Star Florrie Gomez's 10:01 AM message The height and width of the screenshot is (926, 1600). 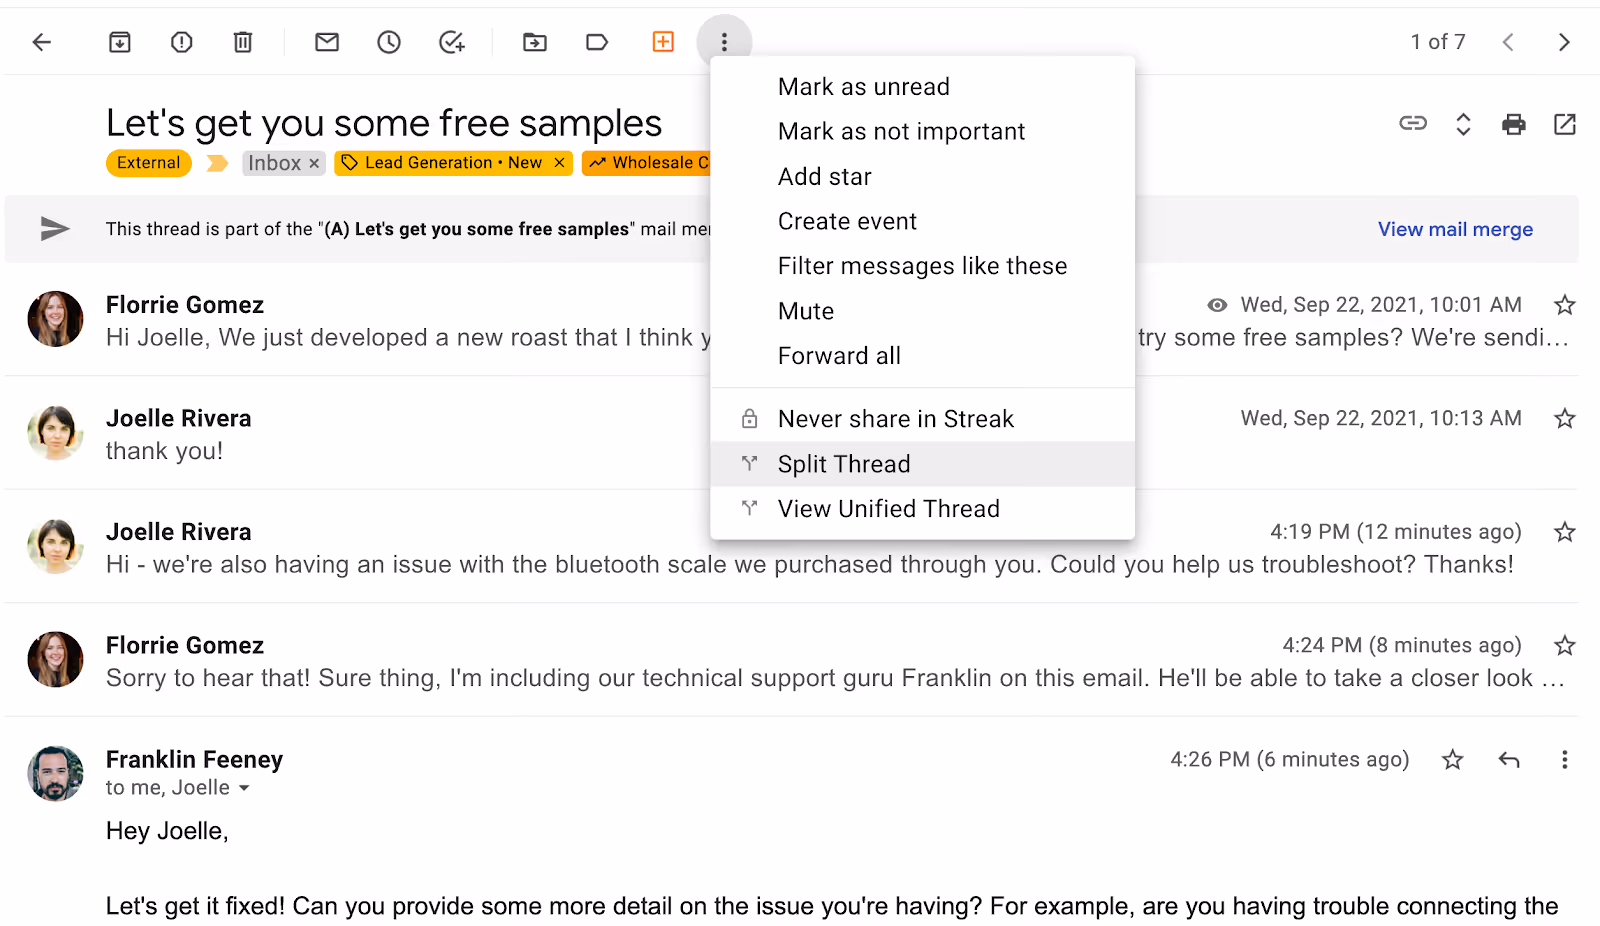1565,305
